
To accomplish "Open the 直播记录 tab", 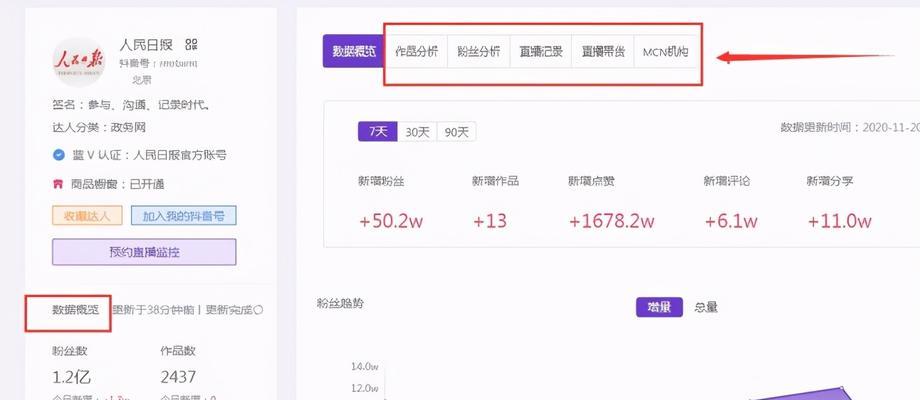I will tap(541, 51).
